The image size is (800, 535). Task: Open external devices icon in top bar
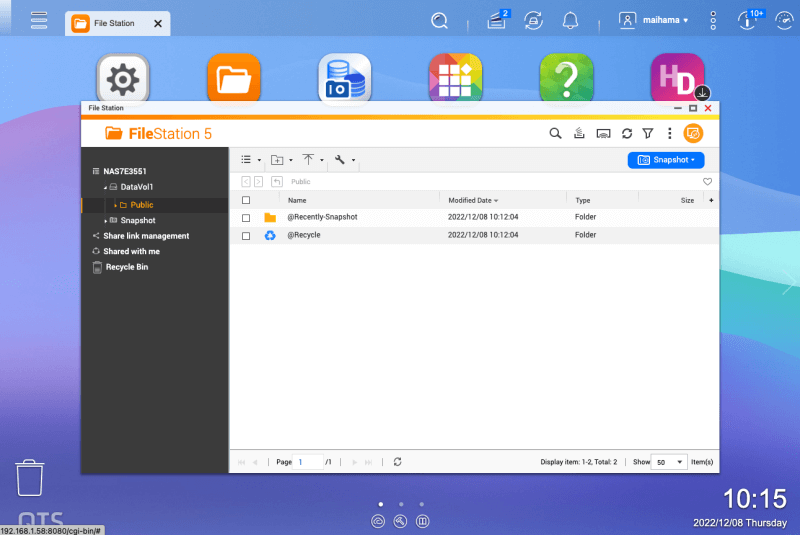click(x=533, y=20)
